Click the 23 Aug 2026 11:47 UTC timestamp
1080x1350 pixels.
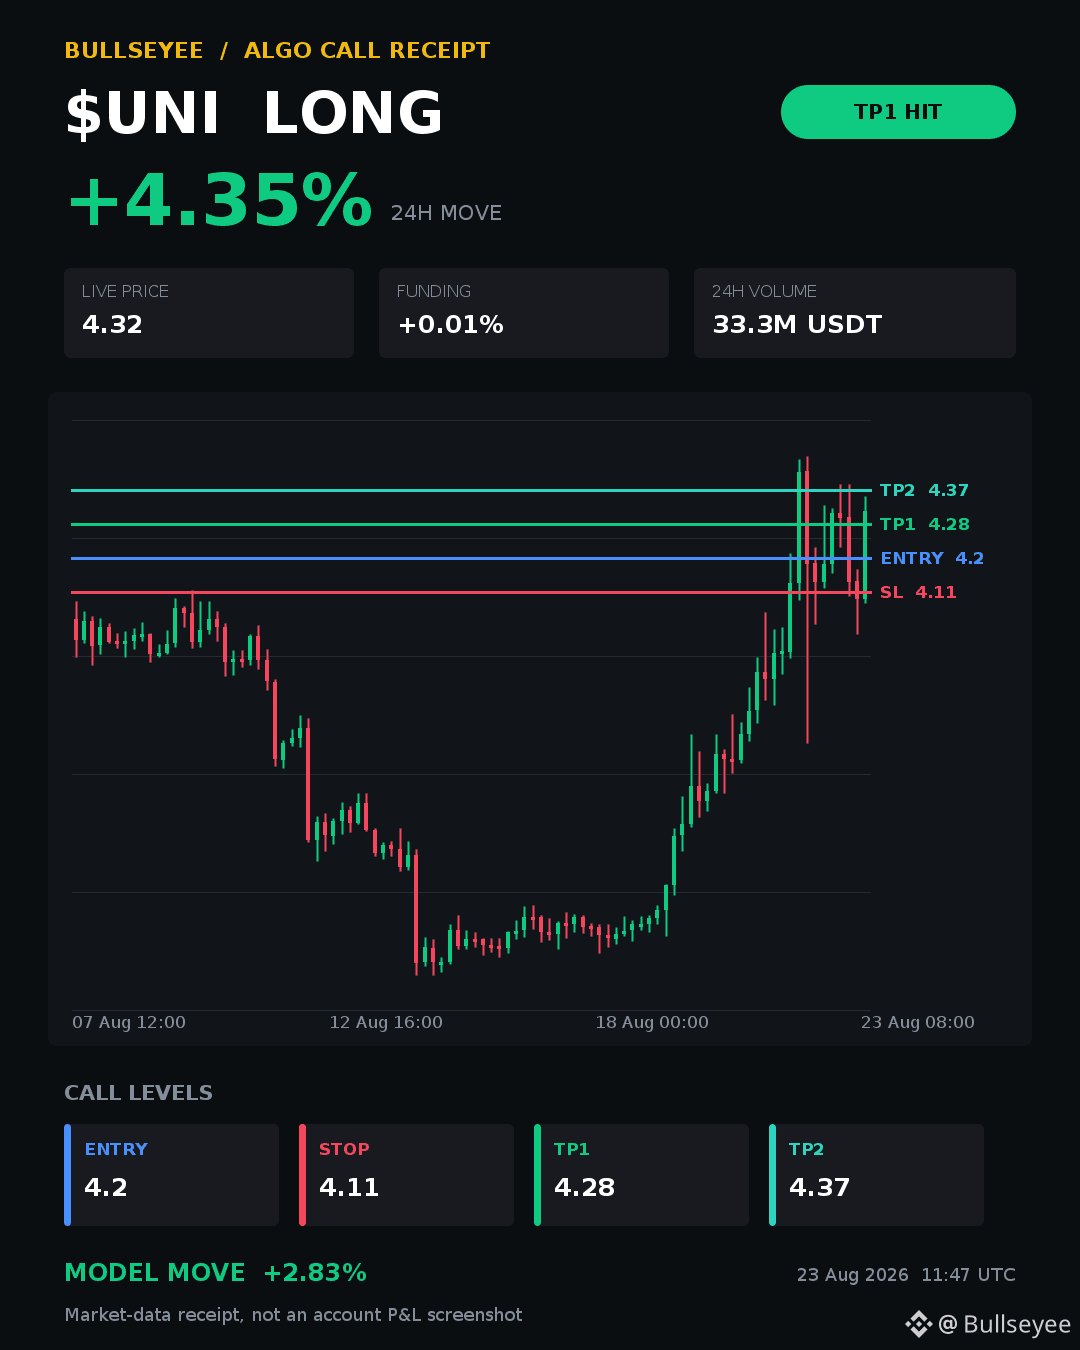coord(906,1275)
